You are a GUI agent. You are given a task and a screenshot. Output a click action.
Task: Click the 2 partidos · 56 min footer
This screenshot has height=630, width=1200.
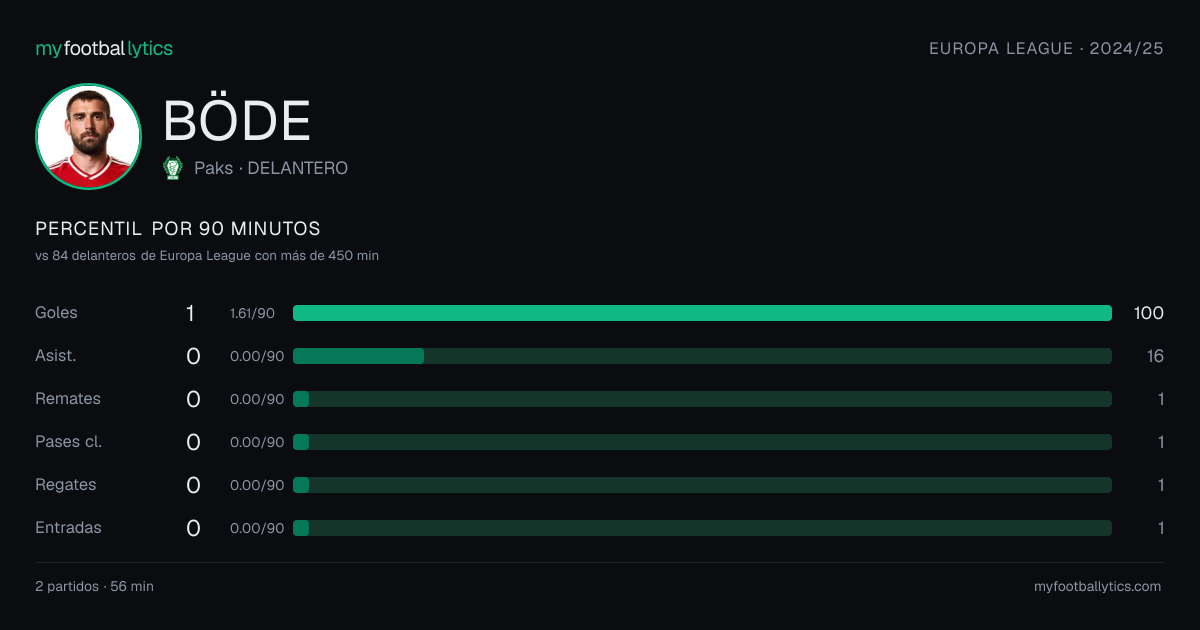pos(94,586)
